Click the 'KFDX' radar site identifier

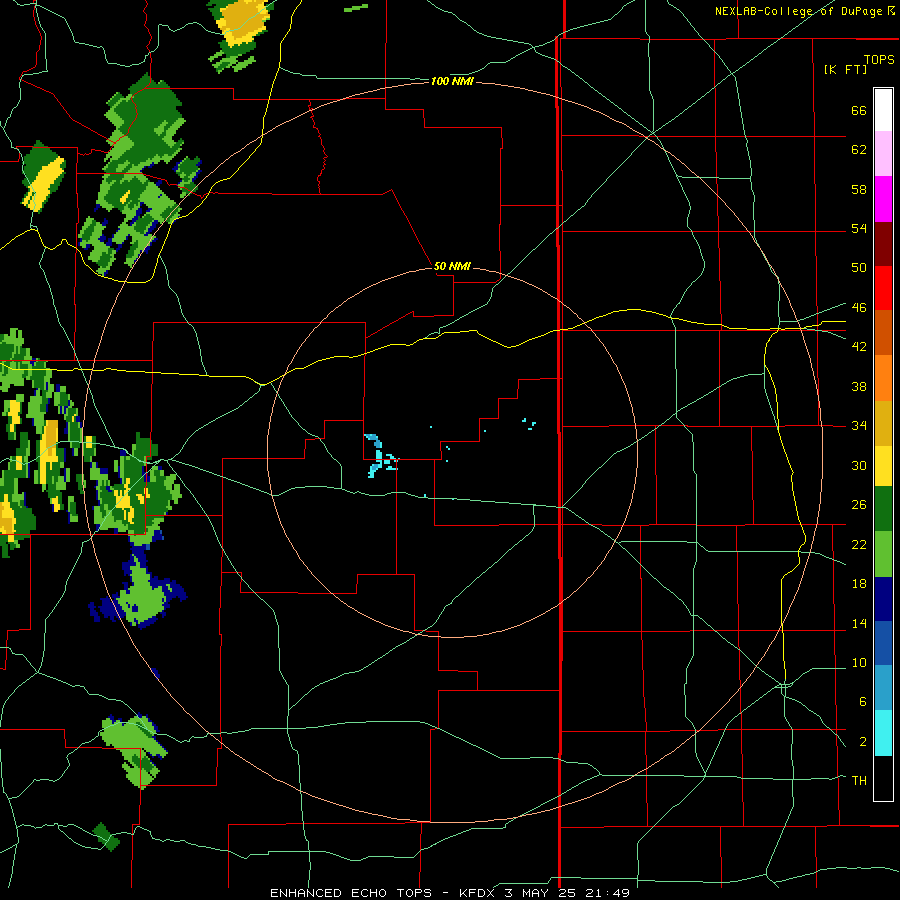pos(478,893)
